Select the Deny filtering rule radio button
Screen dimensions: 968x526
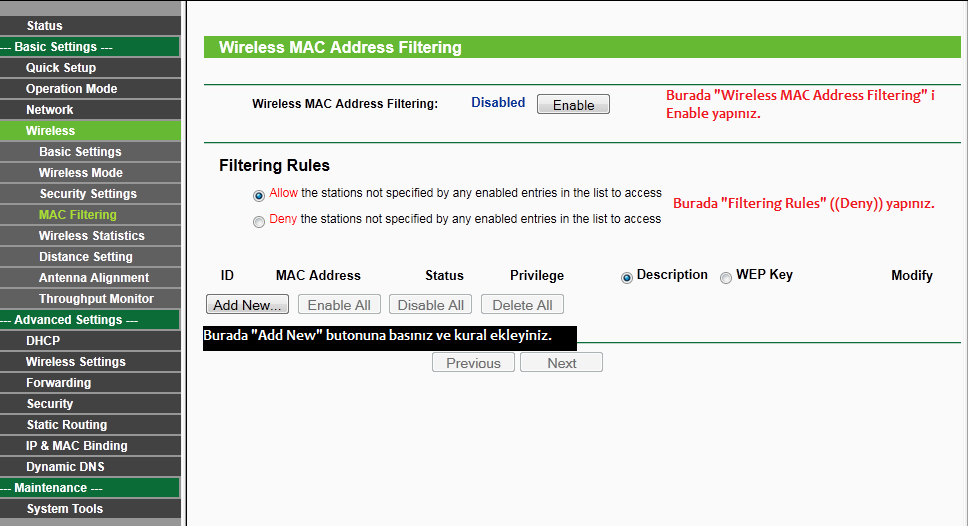(260, 221)
